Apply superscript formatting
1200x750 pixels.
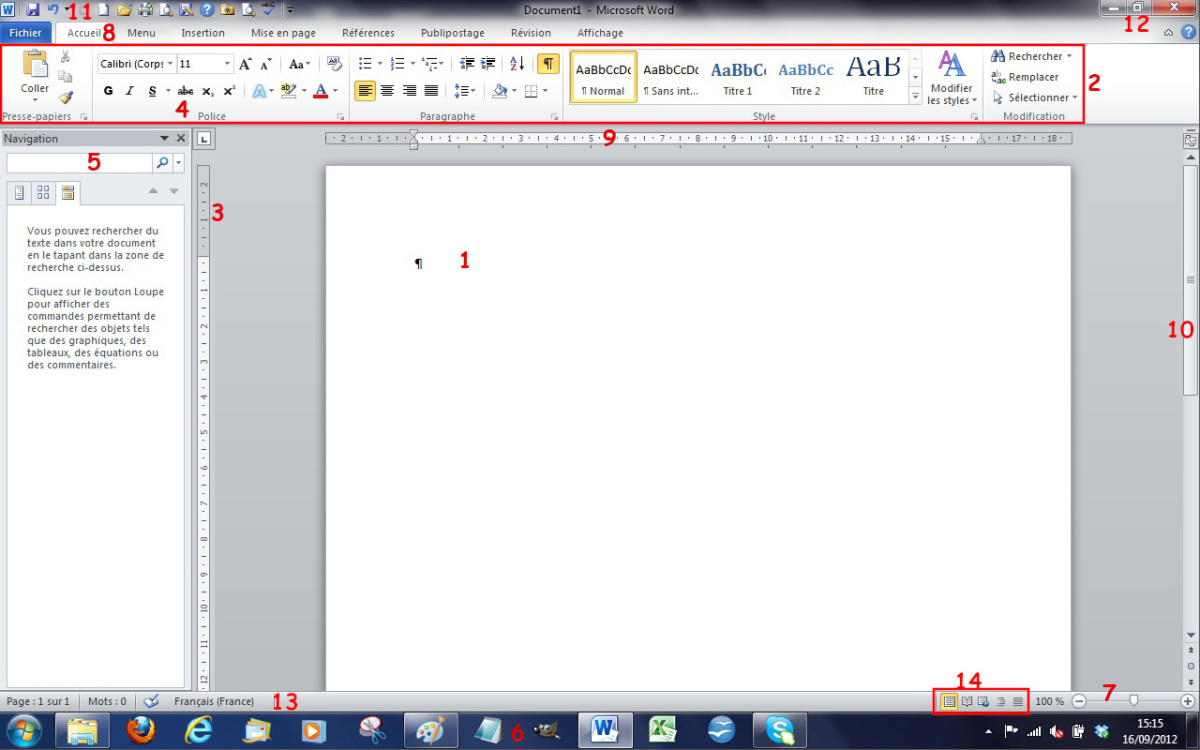[229, 91]
